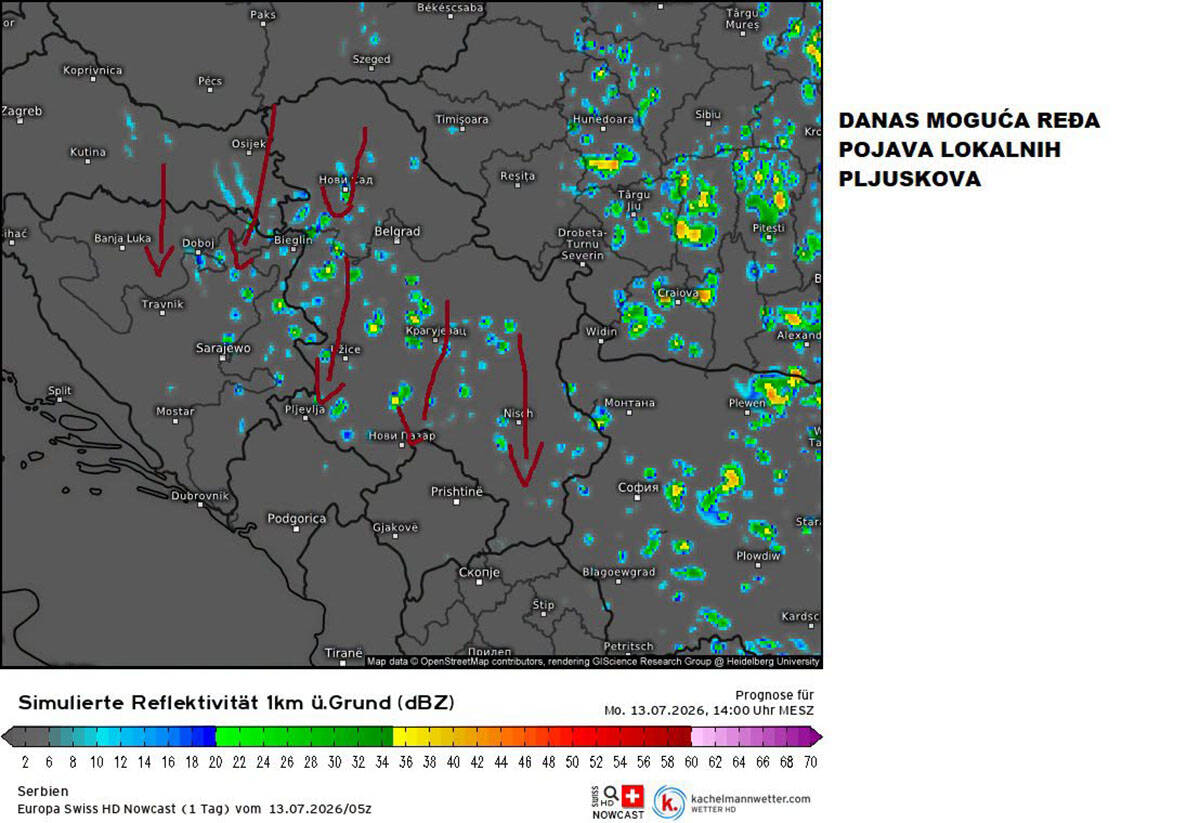This screenshot has height=823, width=1200.
Task: Click the Hunedoara city label
Action: pyautogui.click(x=603, y=119)
